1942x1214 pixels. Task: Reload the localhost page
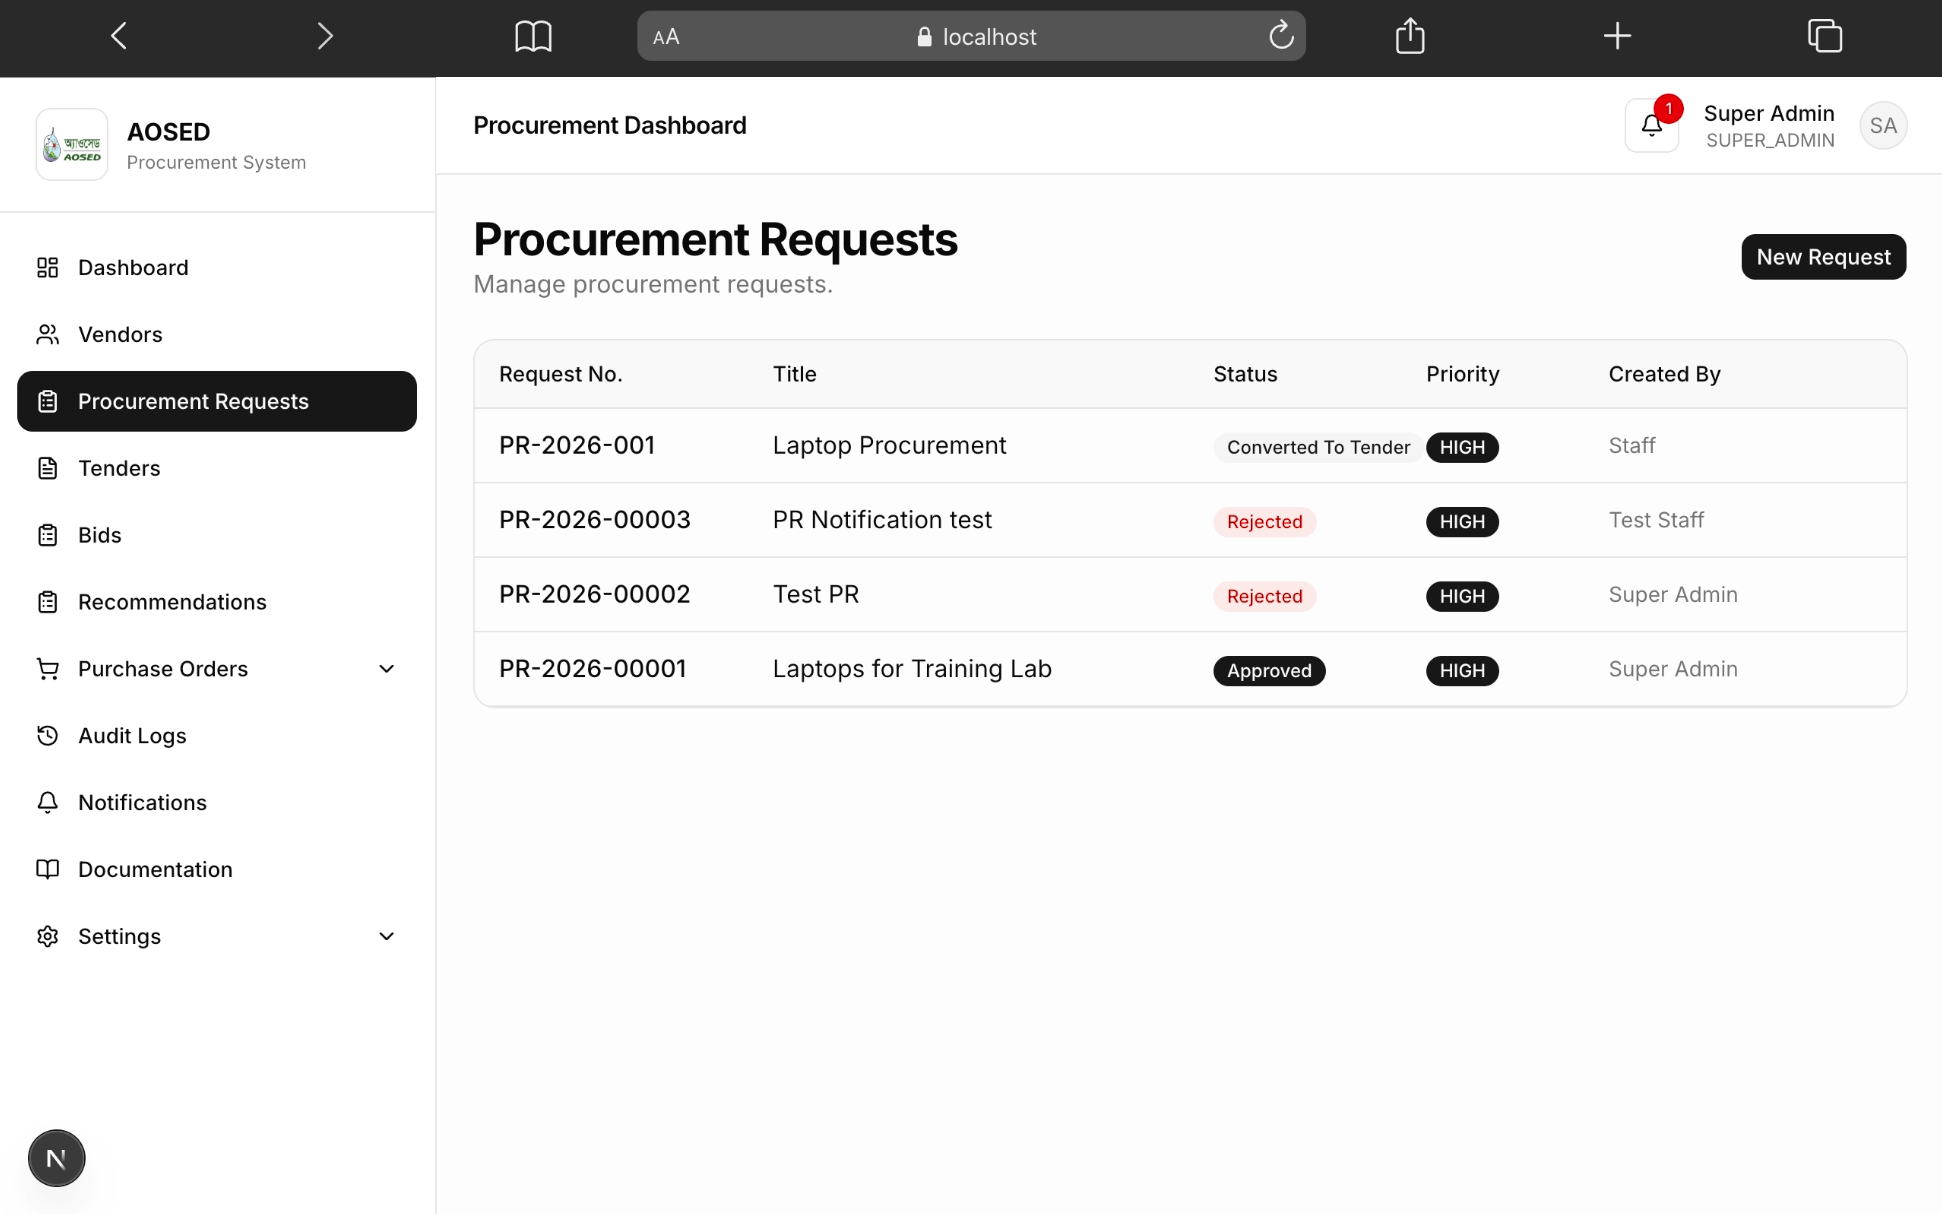pyautogui.click(x=1281, y=36)
